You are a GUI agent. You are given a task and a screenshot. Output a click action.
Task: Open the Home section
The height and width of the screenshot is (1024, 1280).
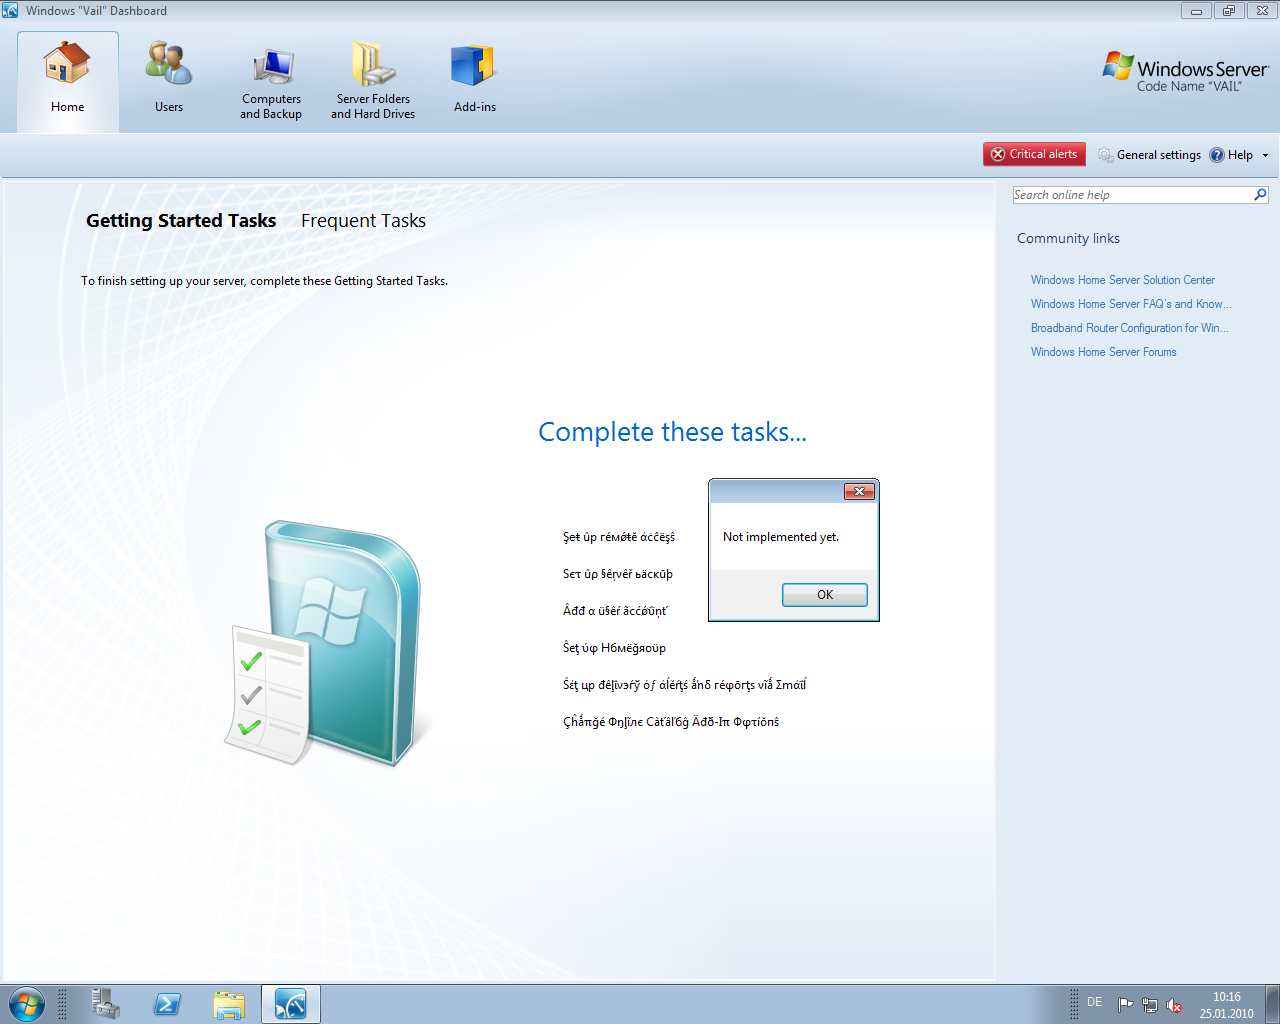68,82
